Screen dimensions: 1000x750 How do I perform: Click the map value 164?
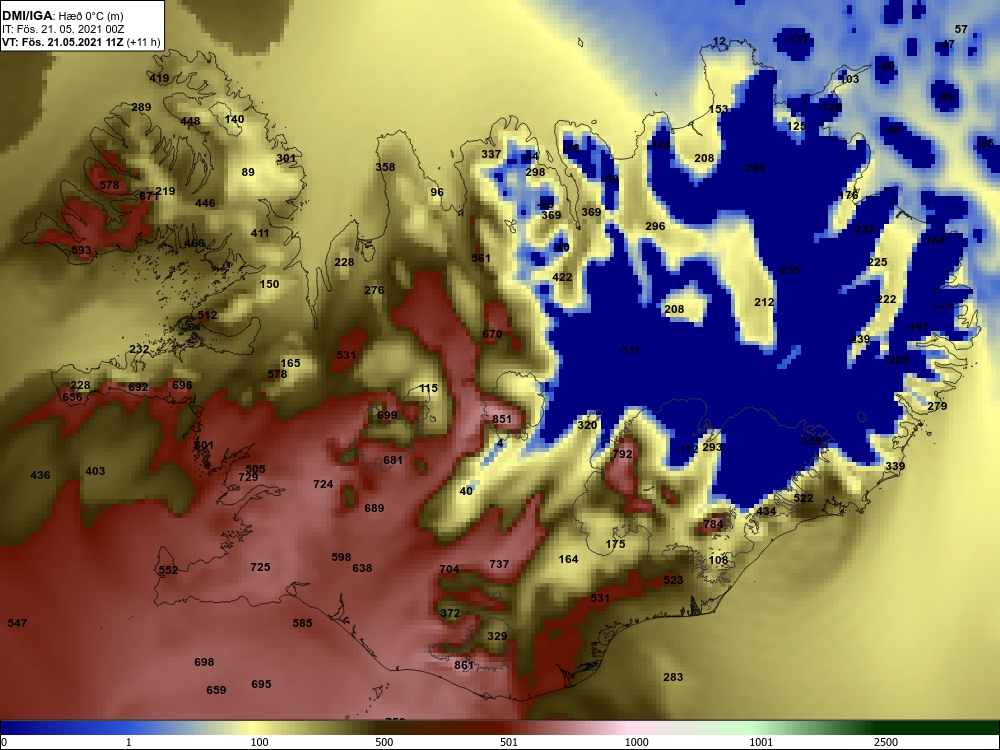click(568, 559)
